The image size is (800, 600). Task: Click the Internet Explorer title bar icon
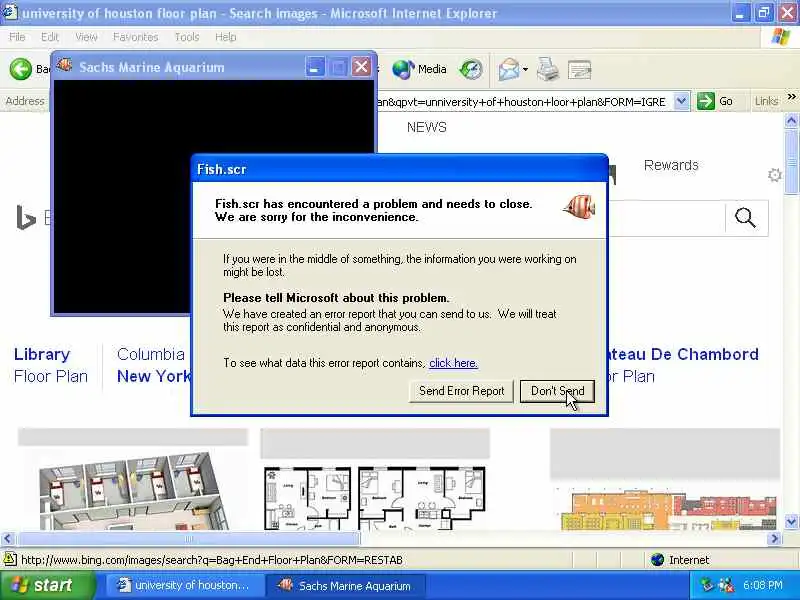(10, 12)
